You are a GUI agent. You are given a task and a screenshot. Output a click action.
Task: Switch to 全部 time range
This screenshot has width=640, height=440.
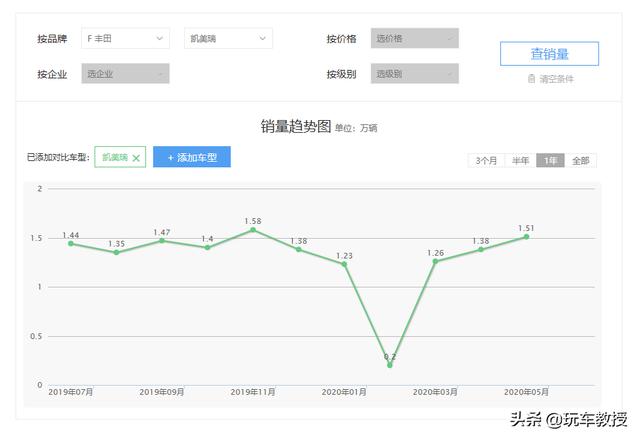pyautogui.click(x=581, y=160)
